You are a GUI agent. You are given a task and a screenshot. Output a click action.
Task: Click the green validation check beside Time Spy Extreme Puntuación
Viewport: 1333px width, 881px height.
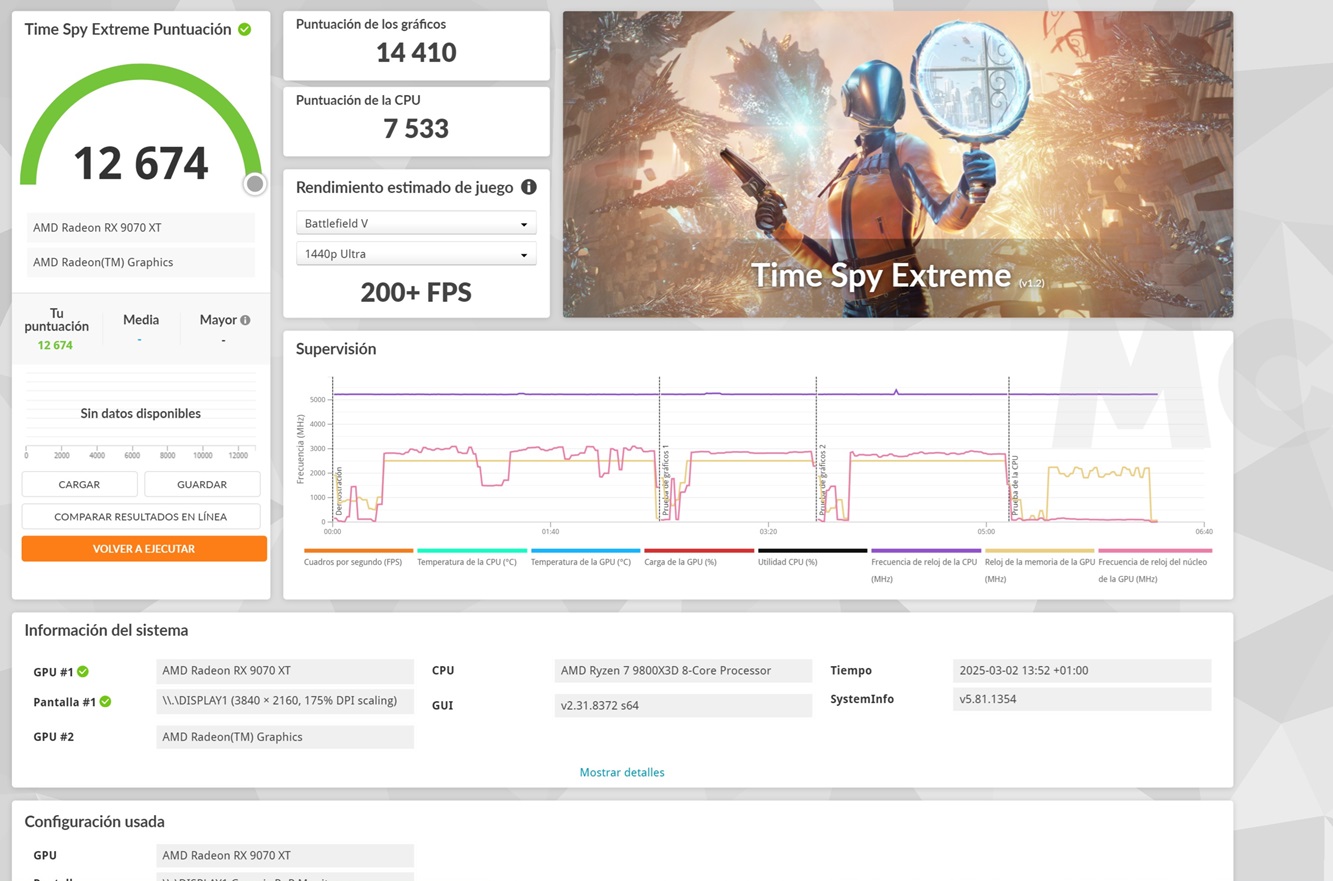point(245,29)
